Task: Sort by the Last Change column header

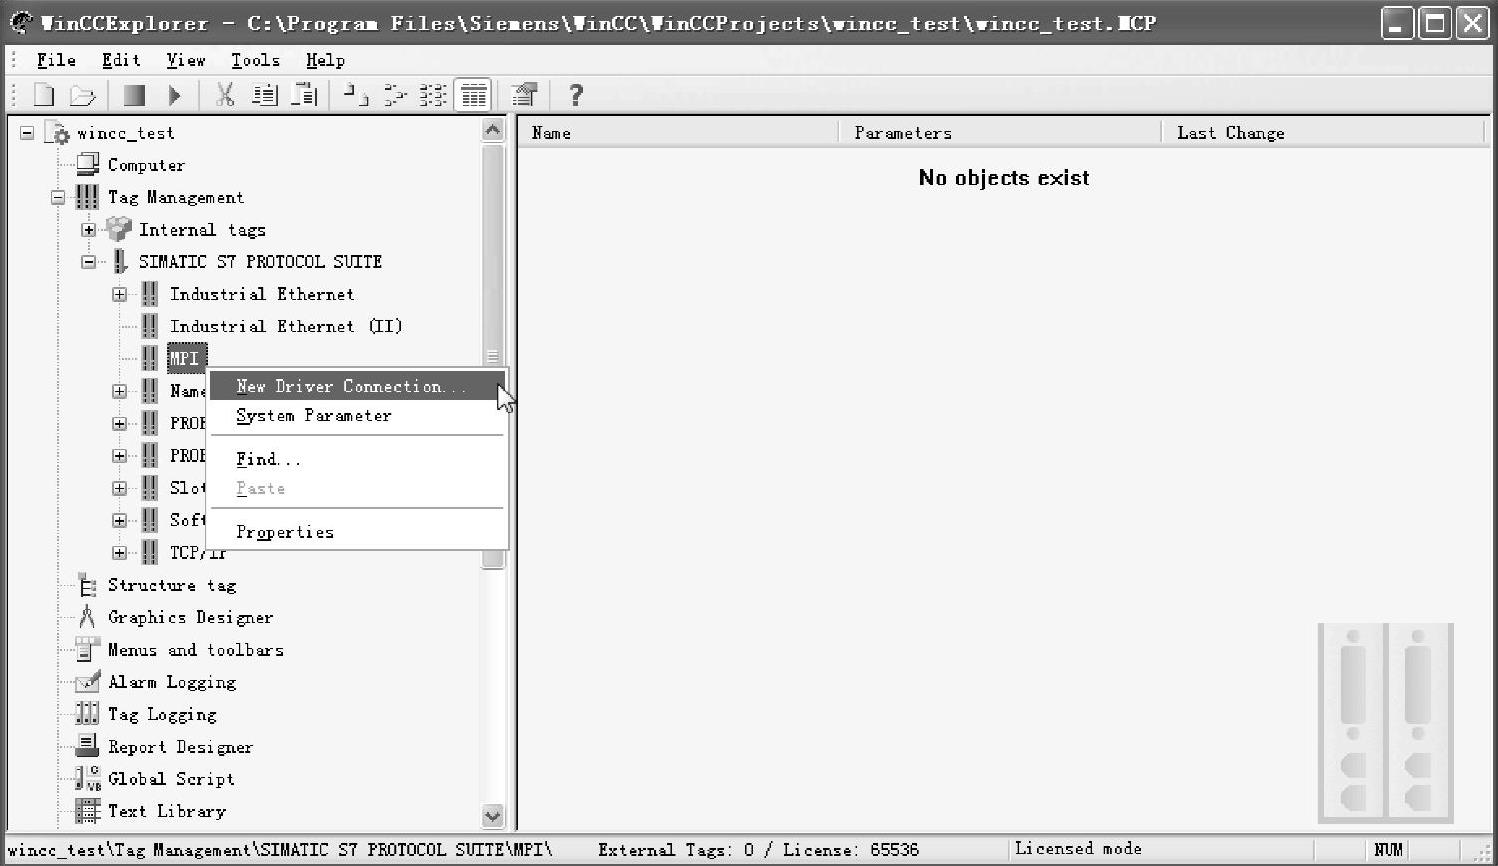Action: tap(1323, 132)
